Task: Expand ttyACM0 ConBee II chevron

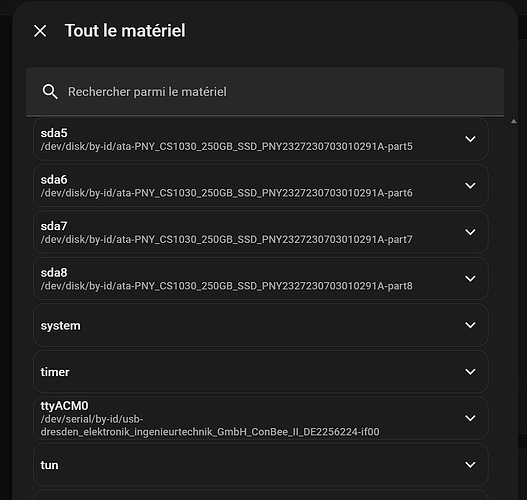Action: [470, 418]
